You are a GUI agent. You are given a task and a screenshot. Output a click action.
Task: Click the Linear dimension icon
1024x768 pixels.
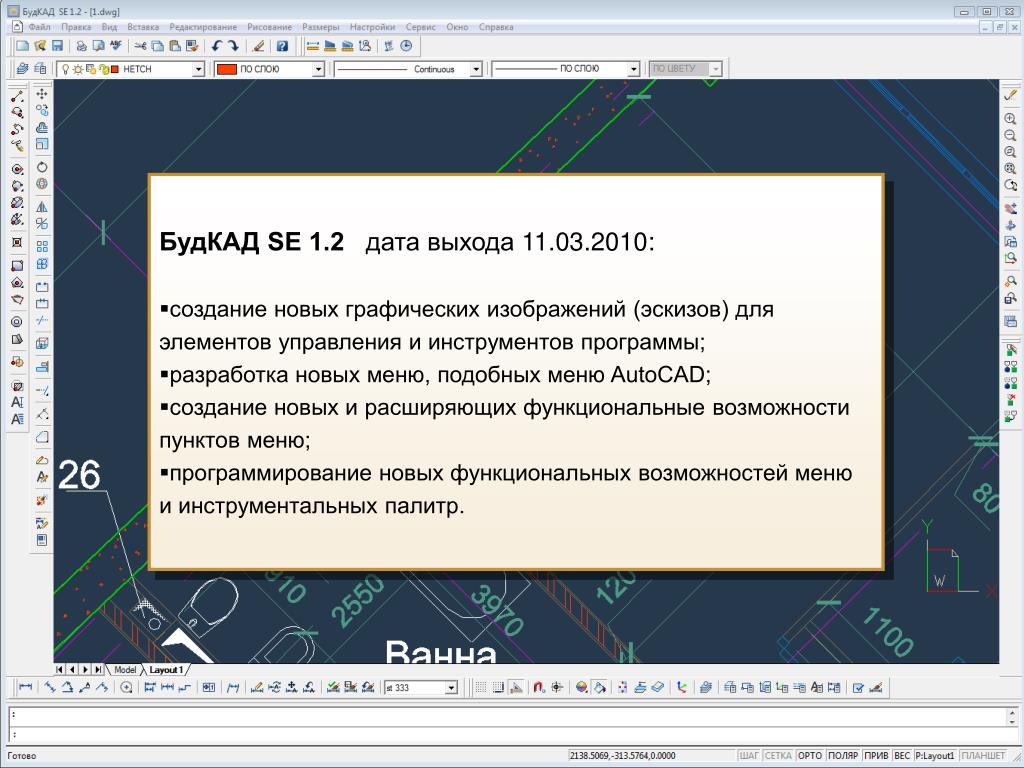pyautogui.click(x=25, y=687)
